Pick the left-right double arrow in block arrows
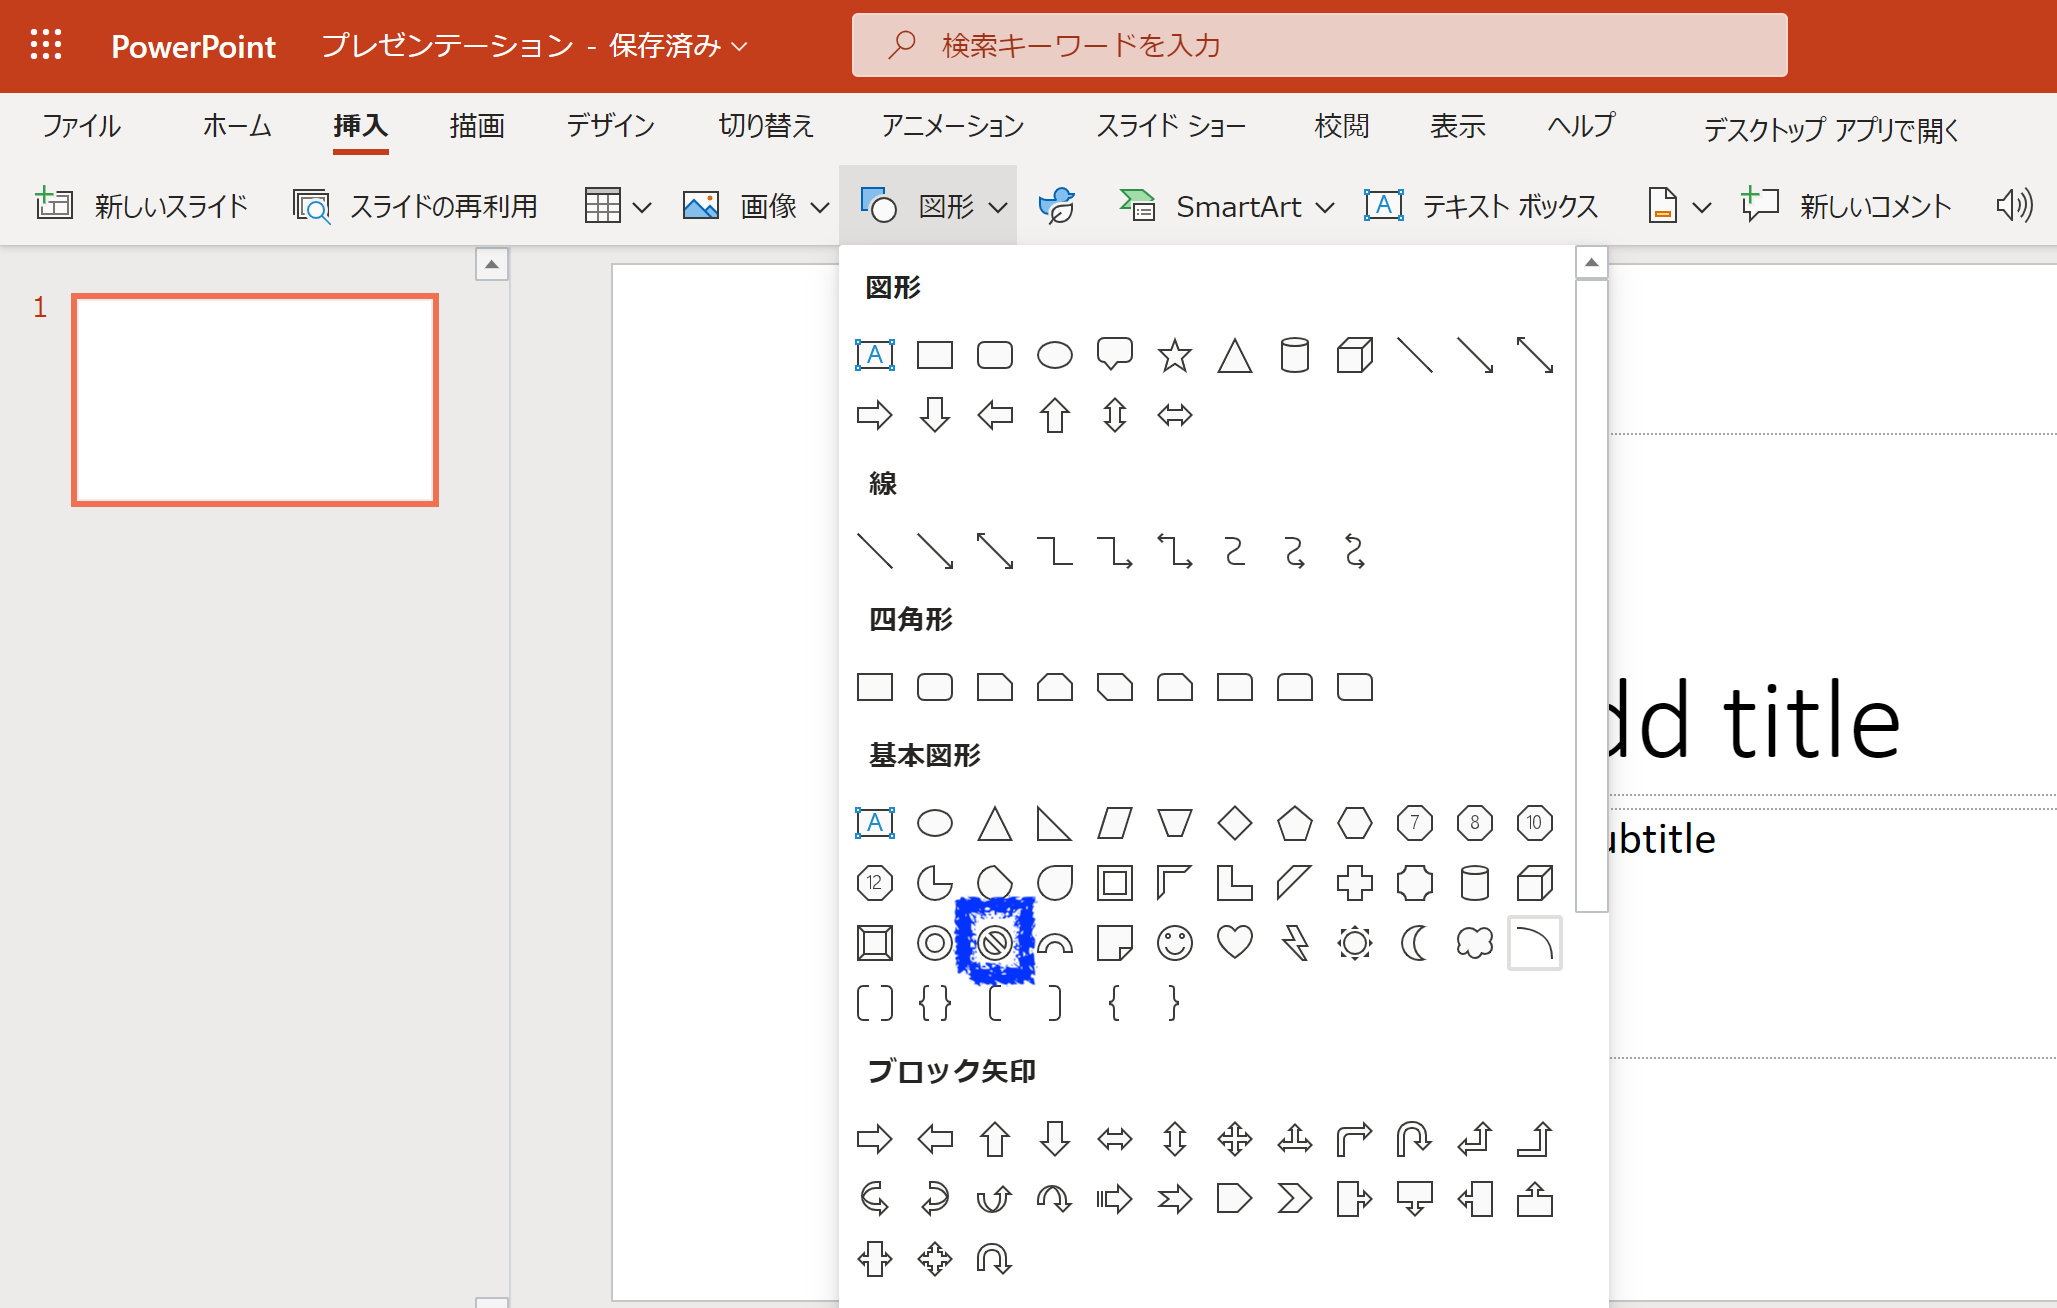Screen dimensions: 2057x1308 (1114, 1139)
